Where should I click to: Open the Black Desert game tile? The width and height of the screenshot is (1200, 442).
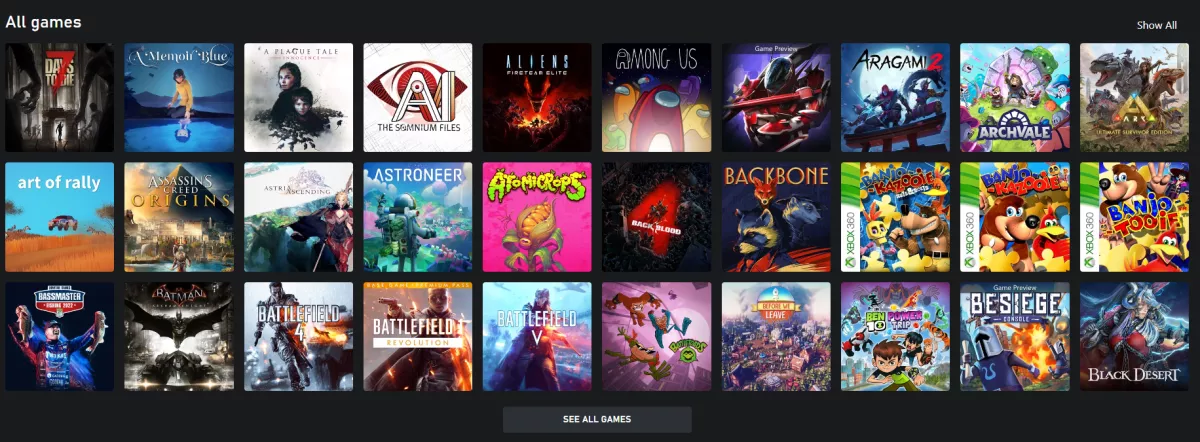(1134, 336)
